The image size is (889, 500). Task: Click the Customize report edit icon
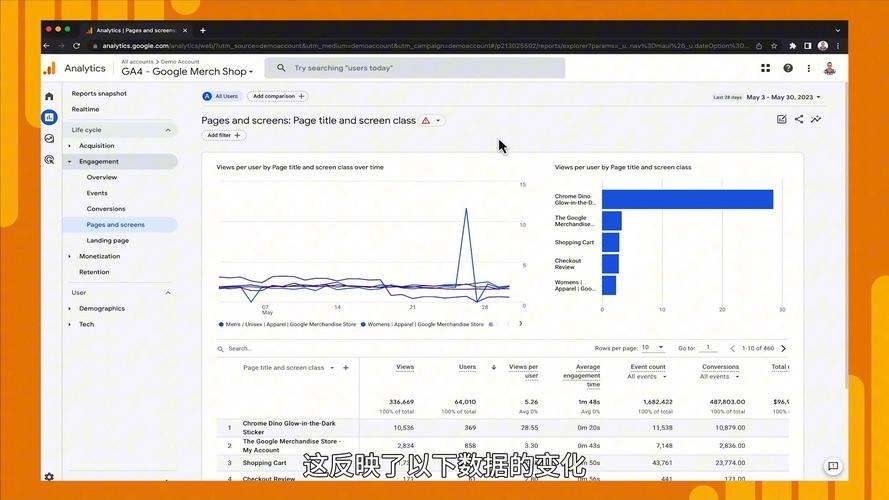click(781, 120)
